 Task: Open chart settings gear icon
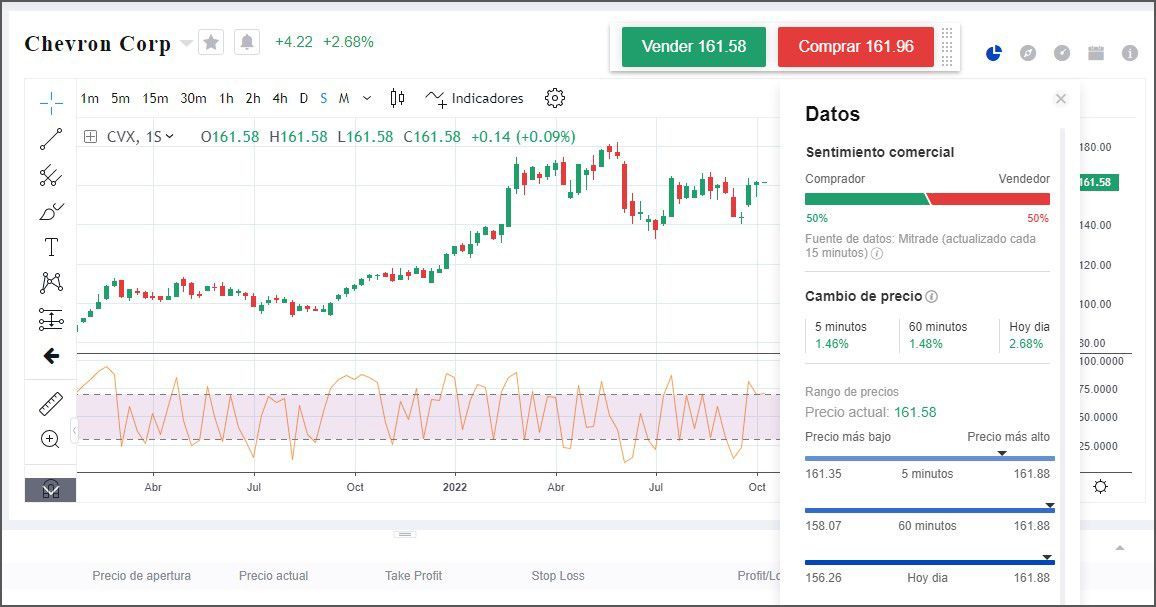(x=555, y=98)
